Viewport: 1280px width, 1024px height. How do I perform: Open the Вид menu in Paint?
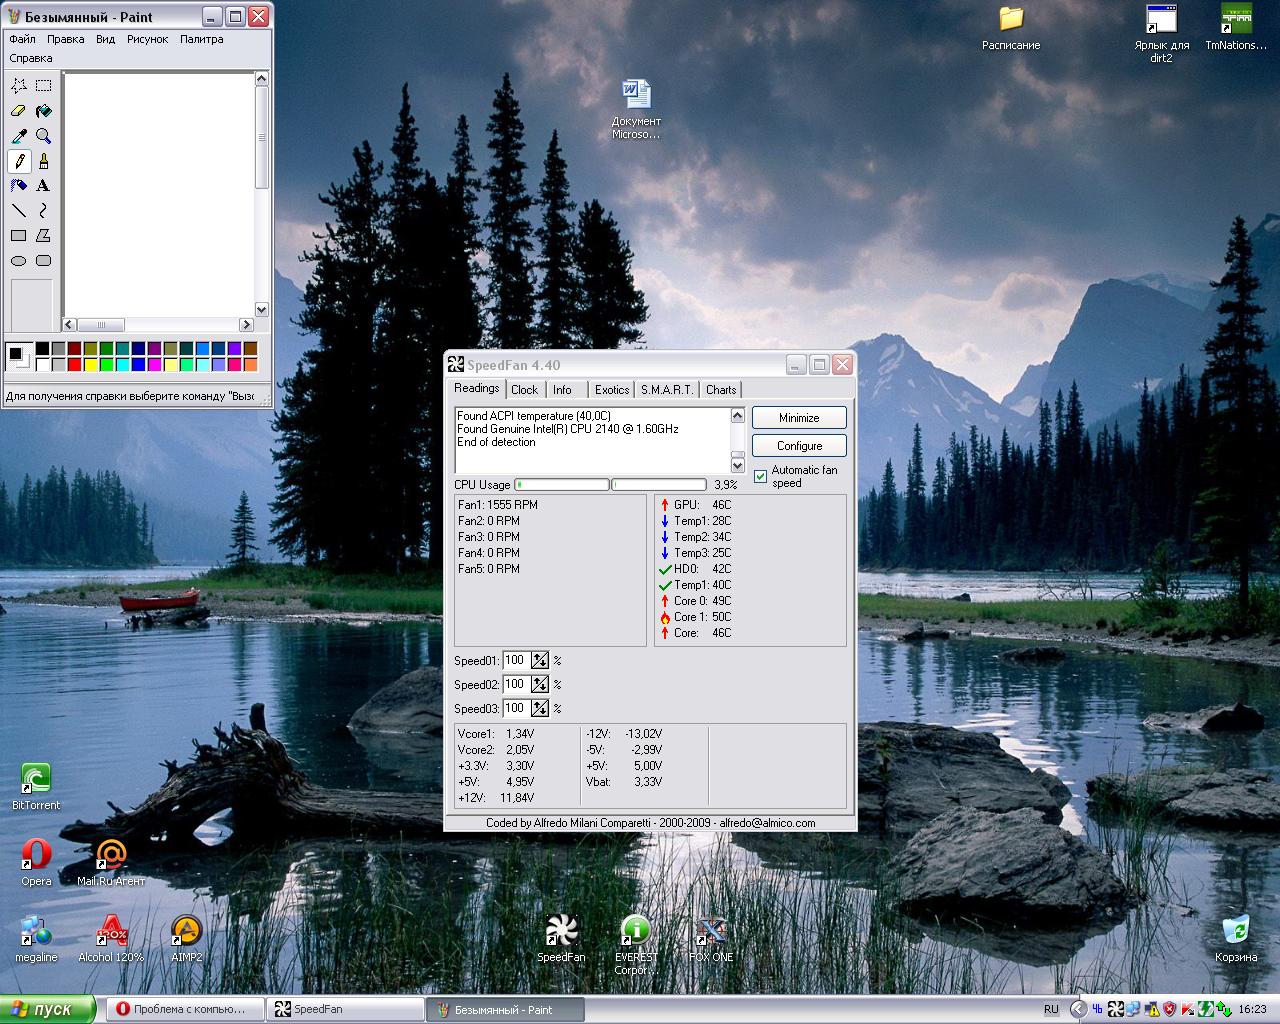coord(106,39)
